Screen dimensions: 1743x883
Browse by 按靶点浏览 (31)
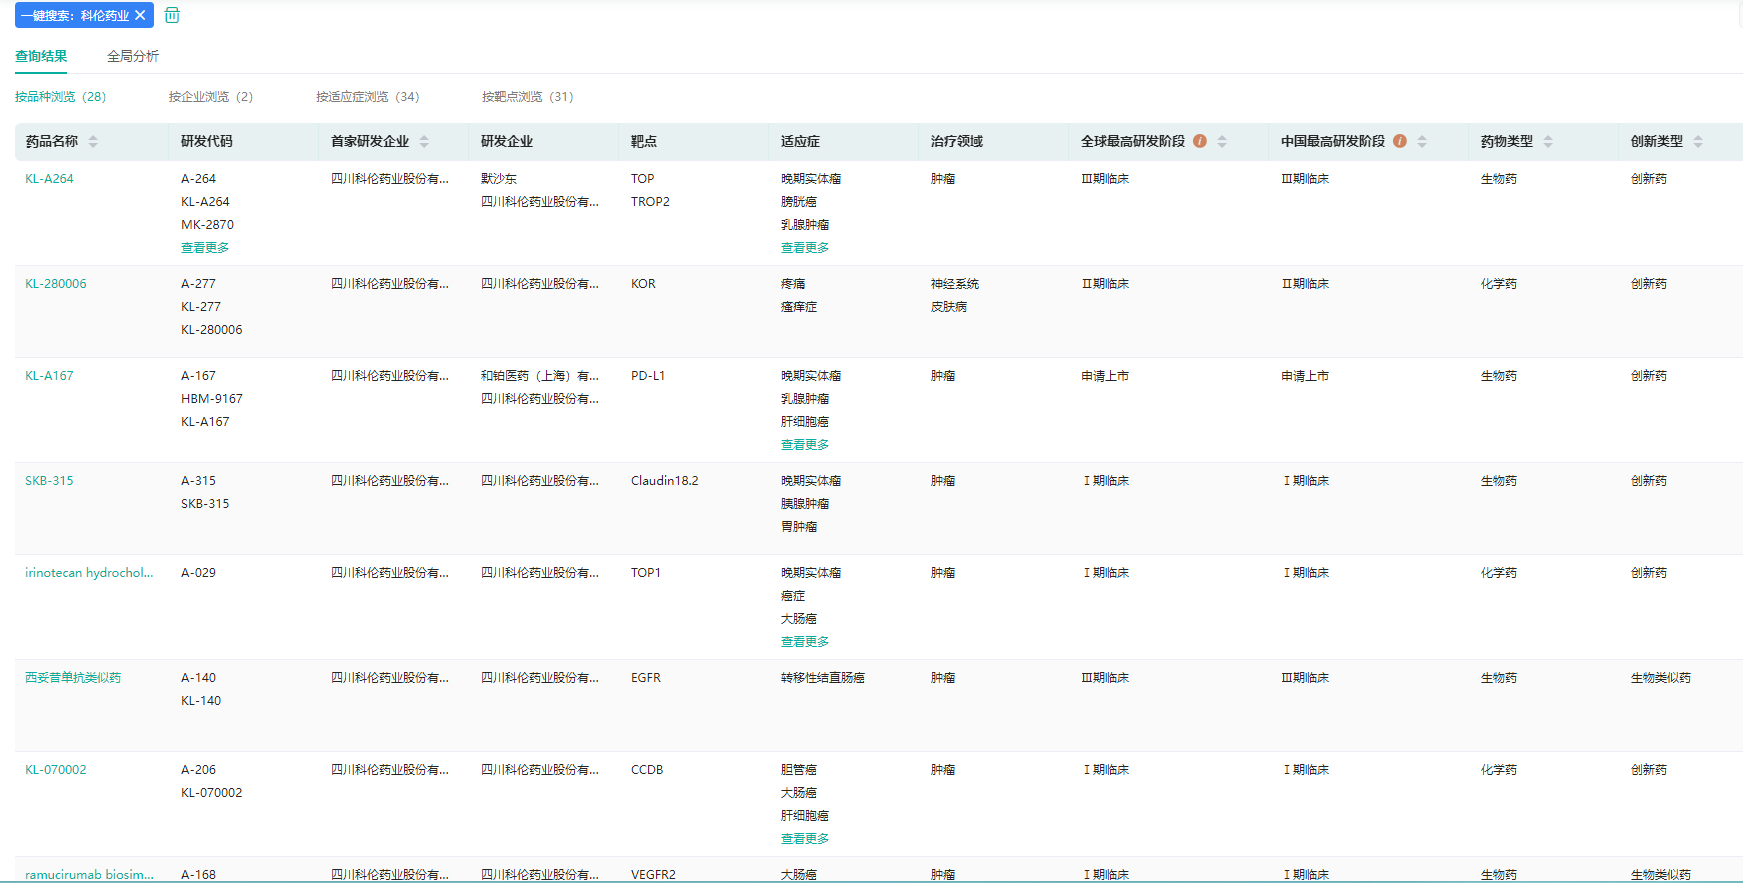527,97
